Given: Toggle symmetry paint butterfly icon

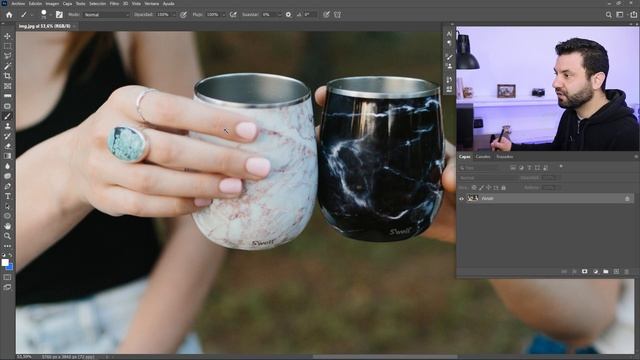Looking at the screenshot, I should (338, 15).
